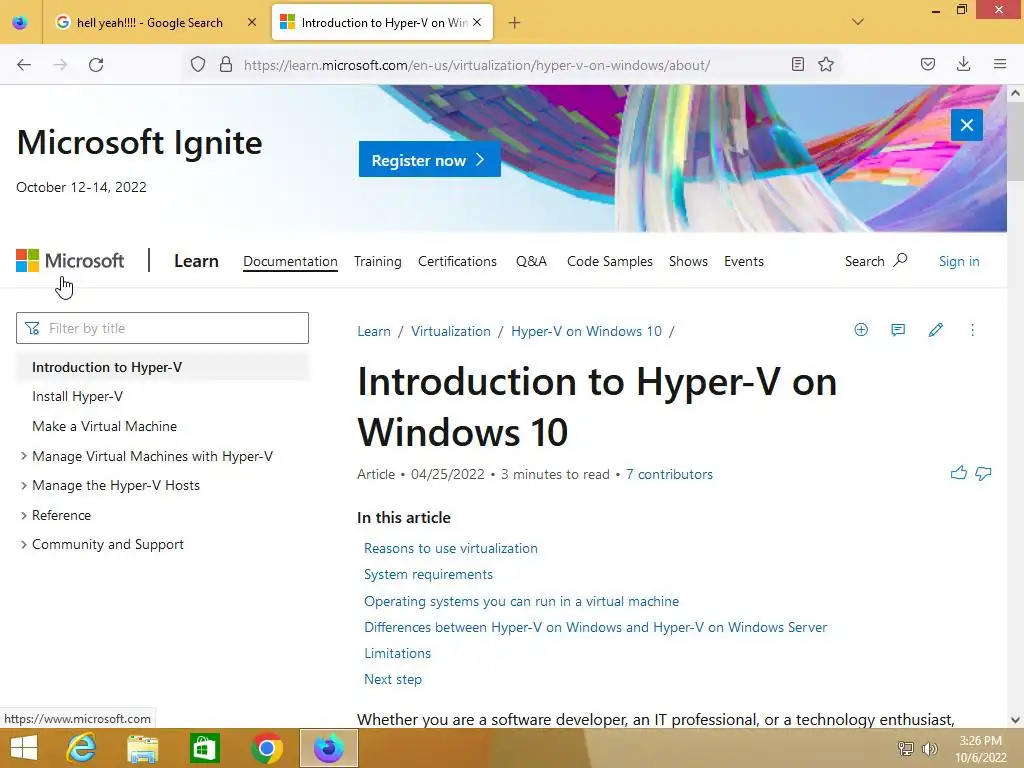This screenshot has height=768, width=1024.
Task: View site security via padlock icon
Action: [x=226, y=65]
